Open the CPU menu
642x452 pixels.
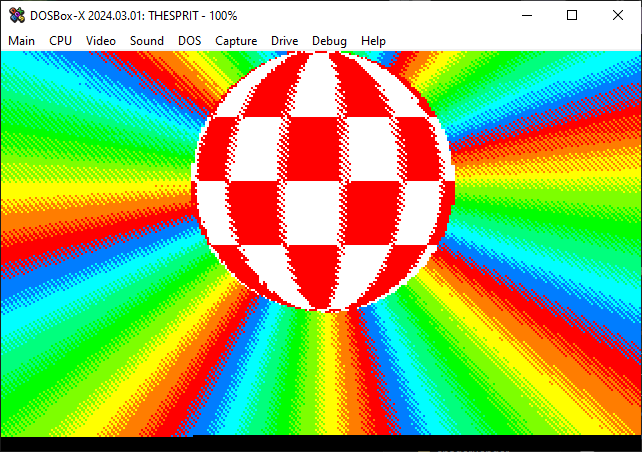click(x=61, y=40)
